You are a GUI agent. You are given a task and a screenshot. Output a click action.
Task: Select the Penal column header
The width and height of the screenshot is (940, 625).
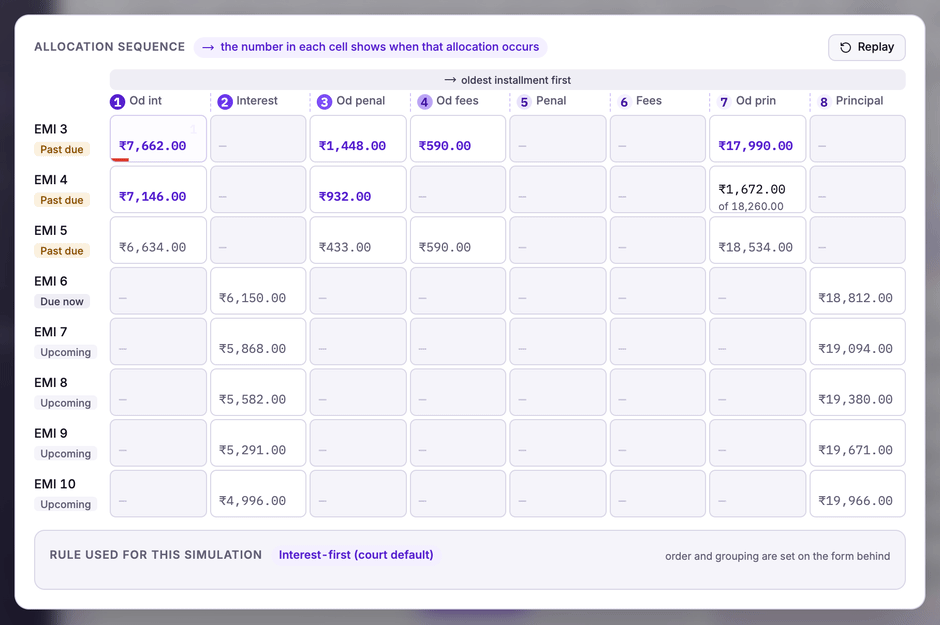(551, 101)
